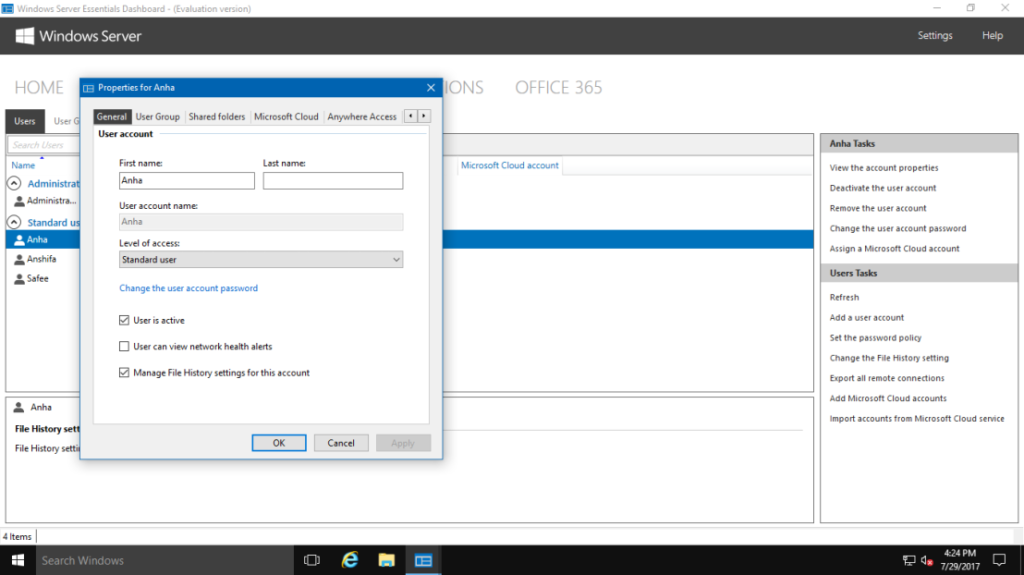Click Remove the user account task
The height and width of the screenshot is (575, 1024).
coord(878,208)
